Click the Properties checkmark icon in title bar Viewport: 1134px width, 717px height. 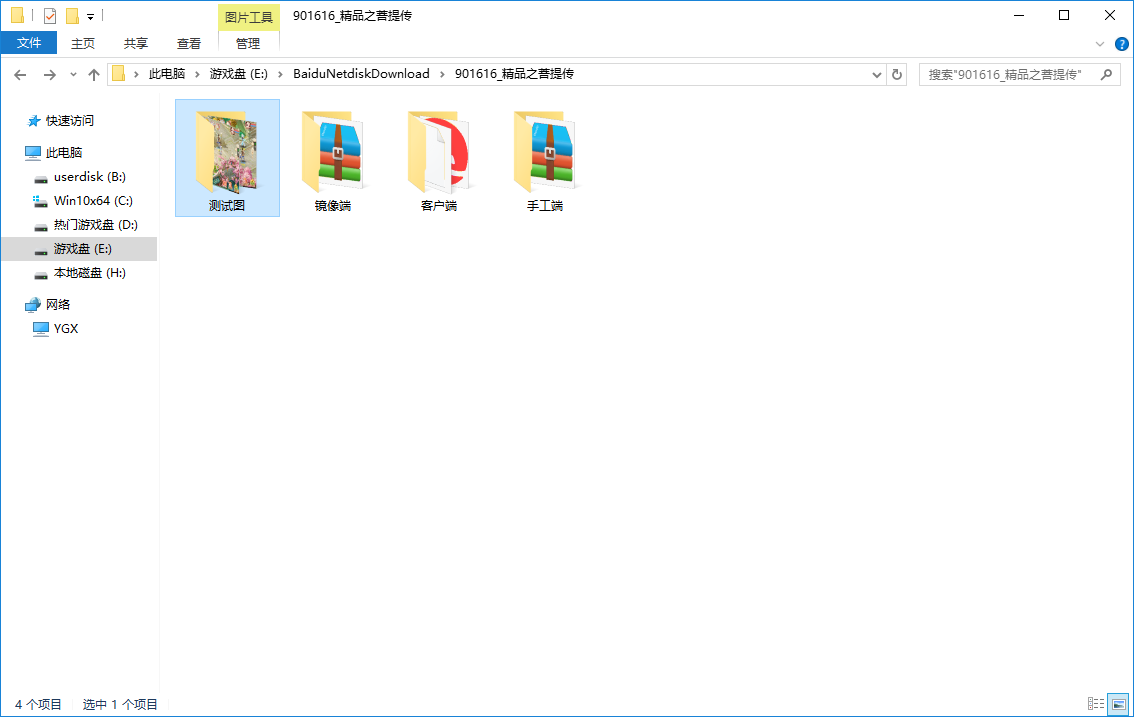50,16
